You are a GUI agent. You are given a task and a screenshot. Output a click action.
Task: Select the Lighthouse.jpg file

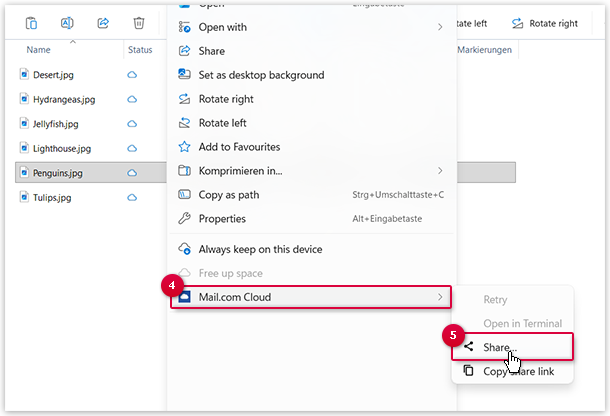pos(62,149)
